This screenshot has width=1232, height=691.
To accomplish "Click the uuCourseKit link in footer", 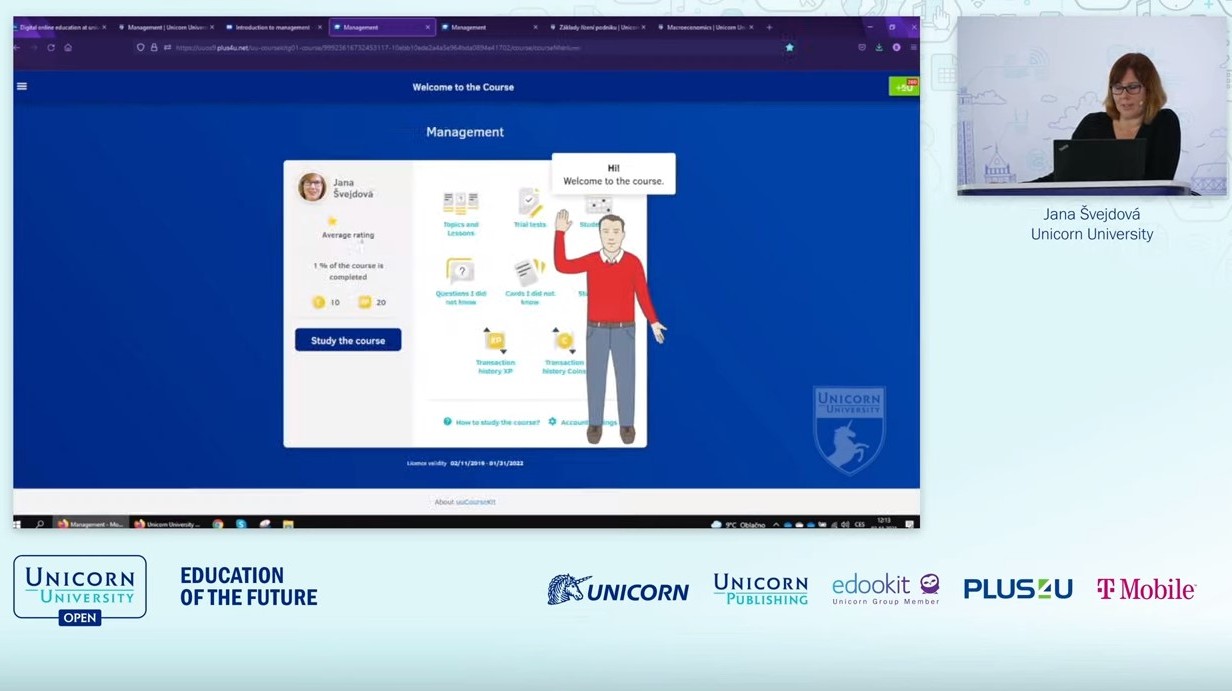I will click(x=477, y=502).
